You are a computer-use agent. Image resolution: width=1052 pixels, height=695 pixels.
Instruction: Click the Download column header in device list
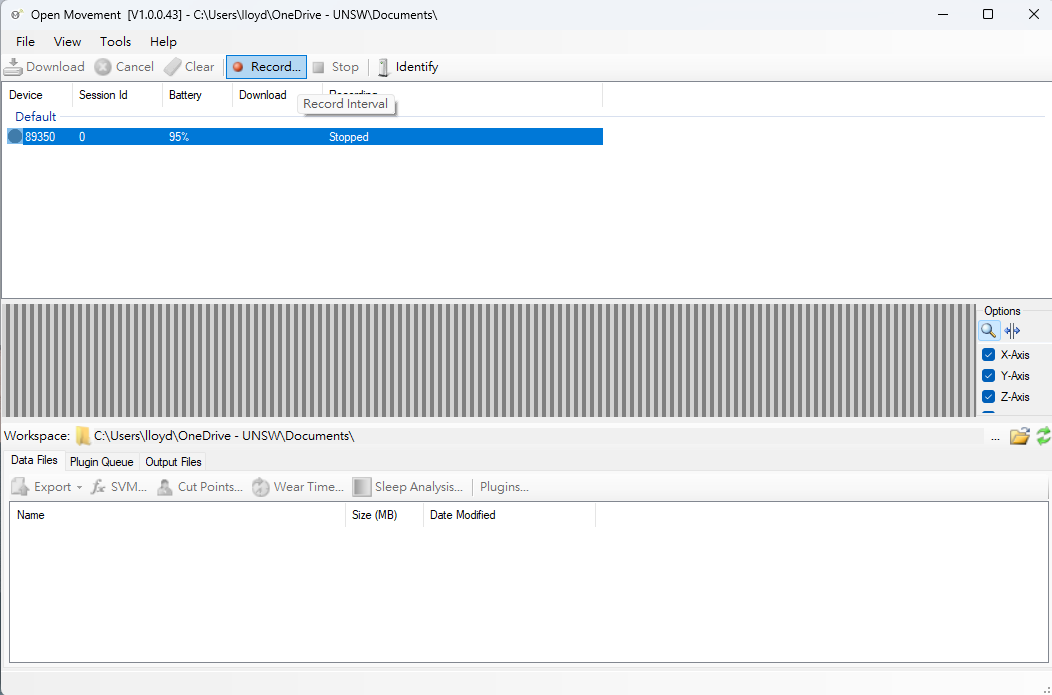point(263,95)
